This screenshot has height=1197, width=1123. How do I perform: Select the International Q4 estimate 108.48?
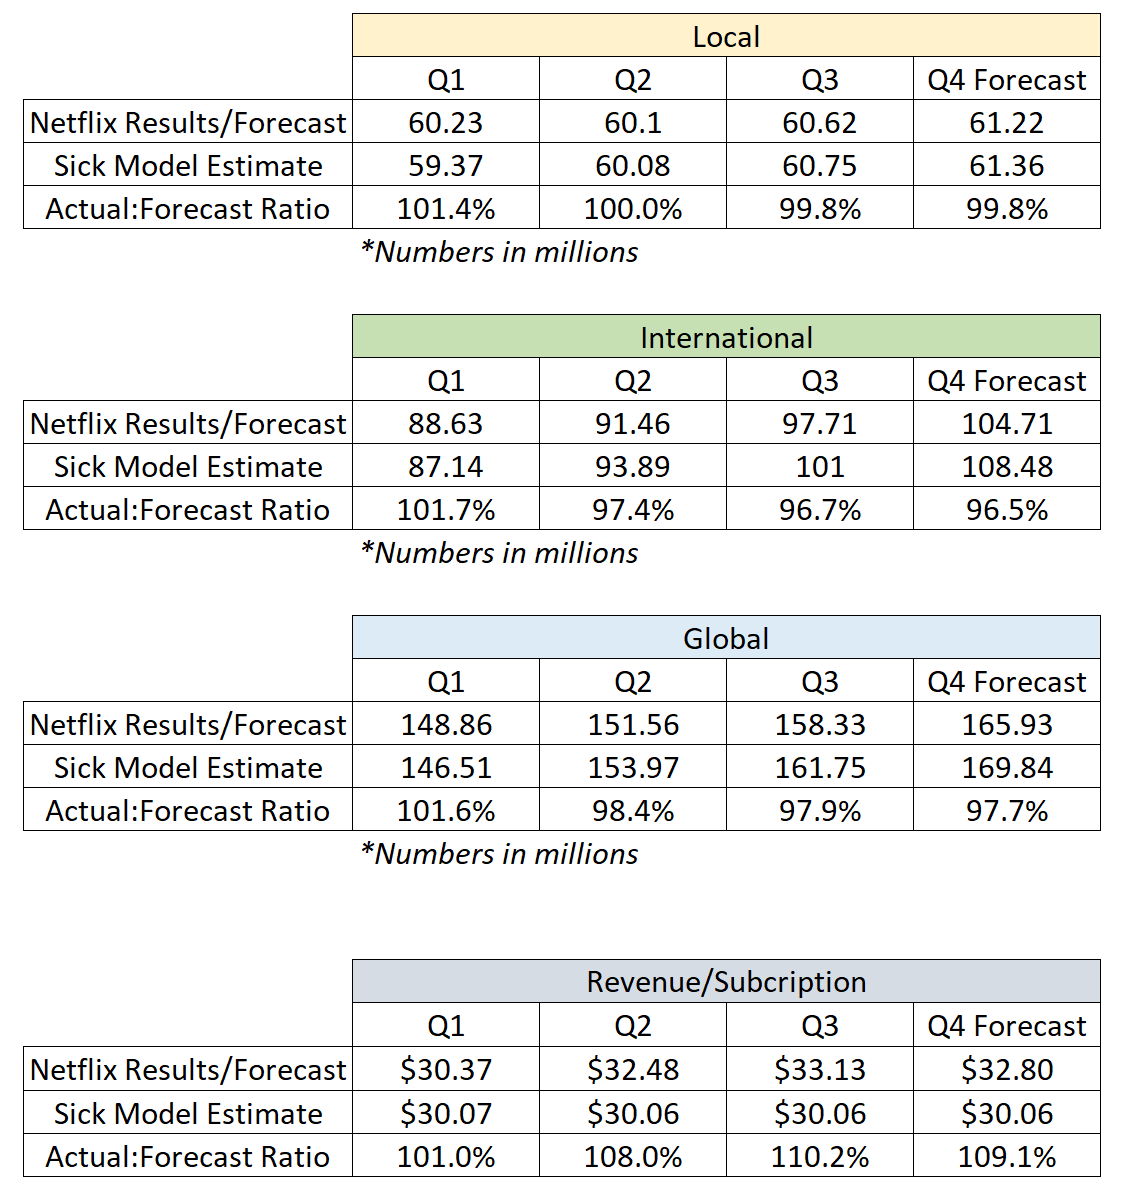pos(1006,466)
